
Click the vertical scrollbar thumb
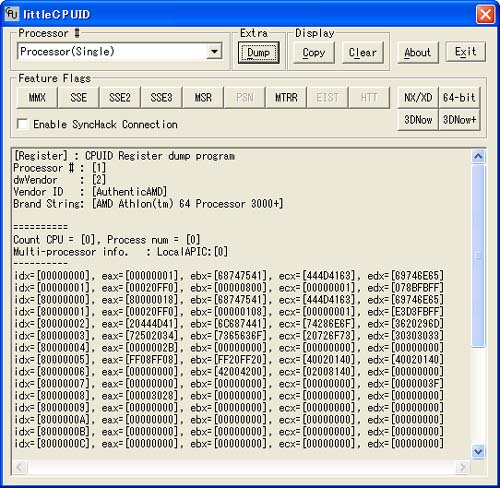tap(478, 256)
